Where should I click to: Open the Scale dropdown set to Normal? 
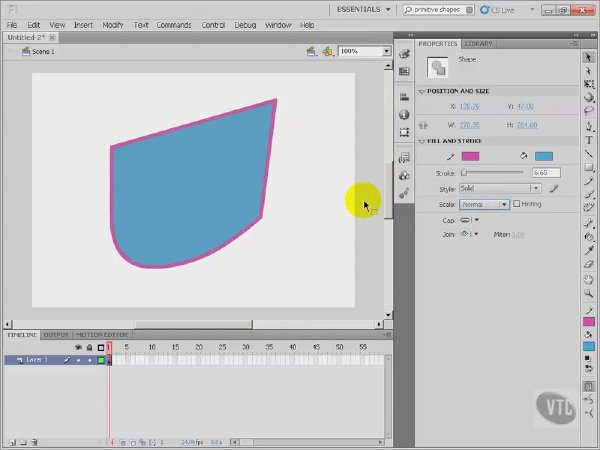[x=484, y=204]
